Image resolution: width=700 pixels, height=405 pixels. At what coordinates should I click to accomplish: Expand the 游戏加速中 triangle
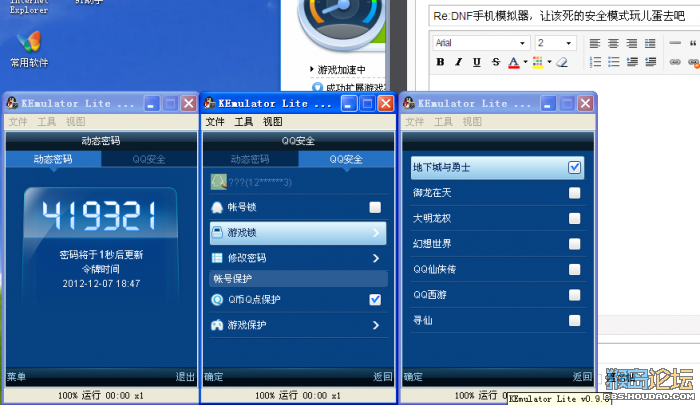(x=312, y=69)
